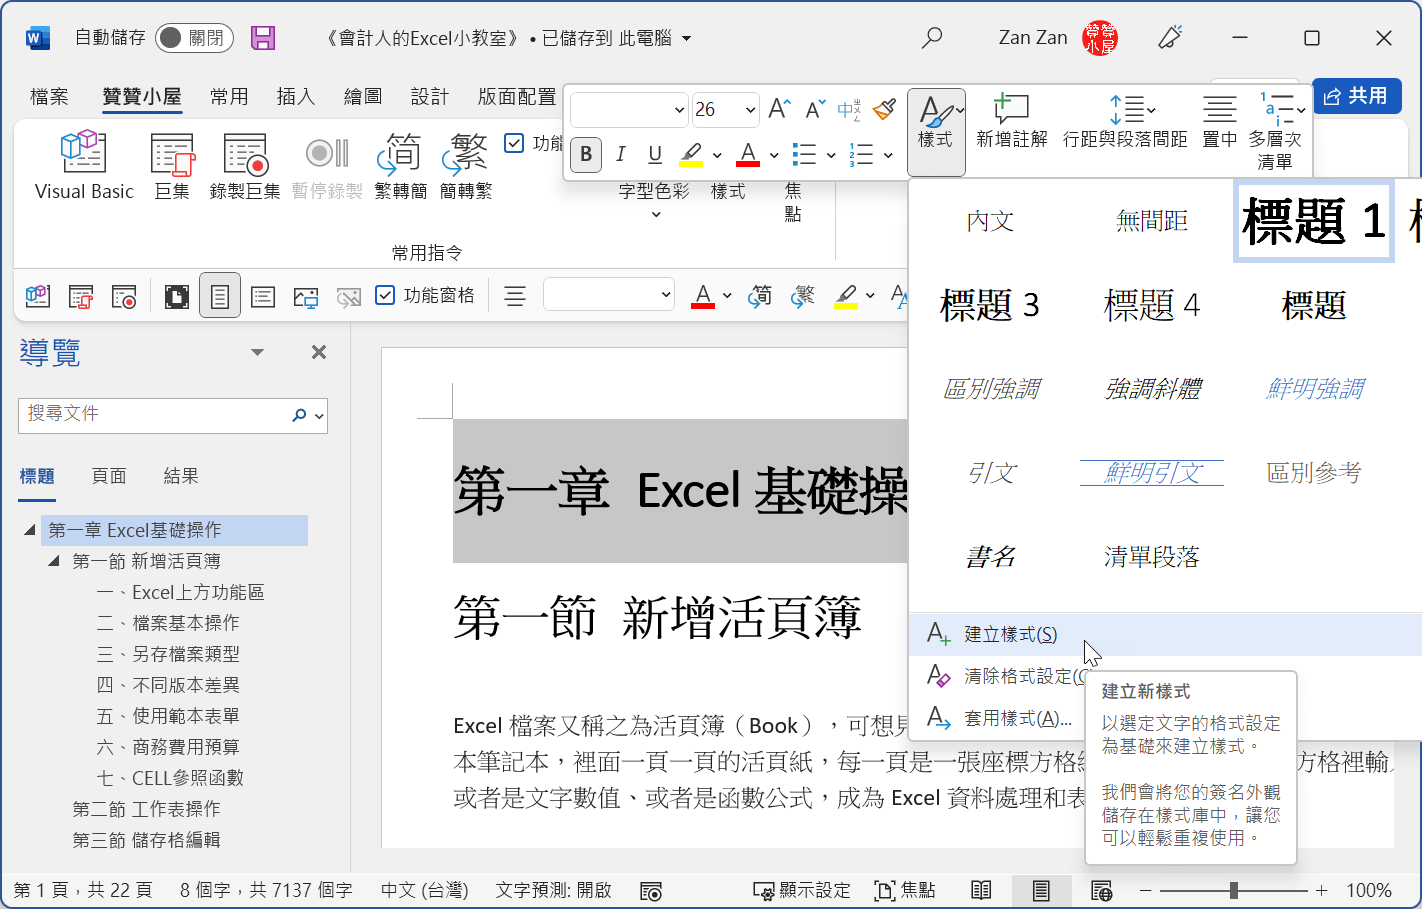1422x909 pixels.
Task: Open 顯示設定 display settings
Action: pos(802,890)
